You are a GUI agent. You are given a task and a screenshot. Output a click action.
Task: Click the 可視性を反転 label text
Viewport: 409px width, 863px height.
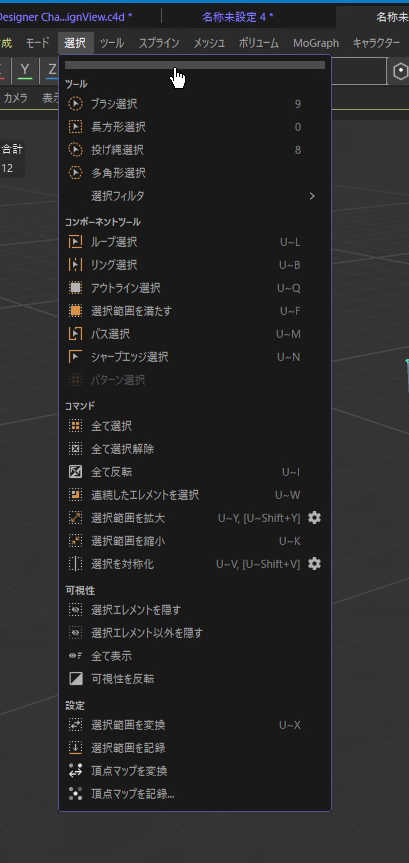[x=123, y=679]
